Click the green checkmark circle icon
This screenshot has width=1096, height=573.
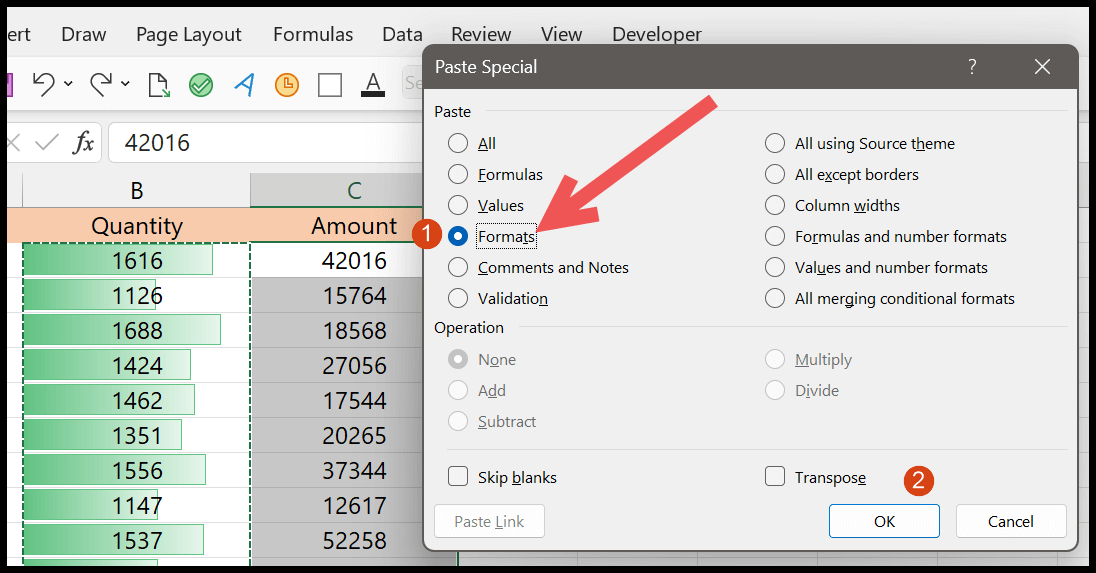tap(201, 85)
